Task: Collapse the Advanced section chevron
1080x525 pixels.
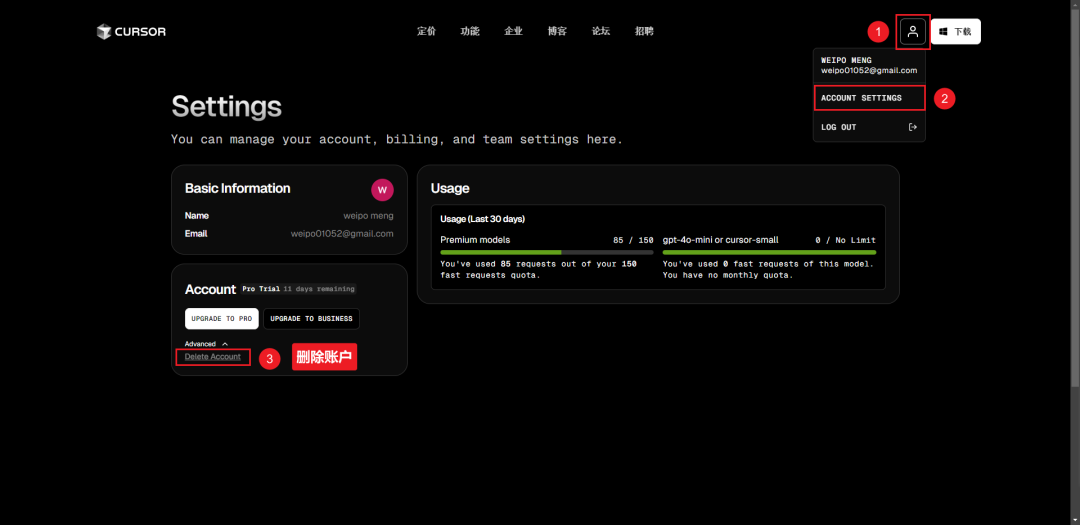Action: click(x=224, y=344)
